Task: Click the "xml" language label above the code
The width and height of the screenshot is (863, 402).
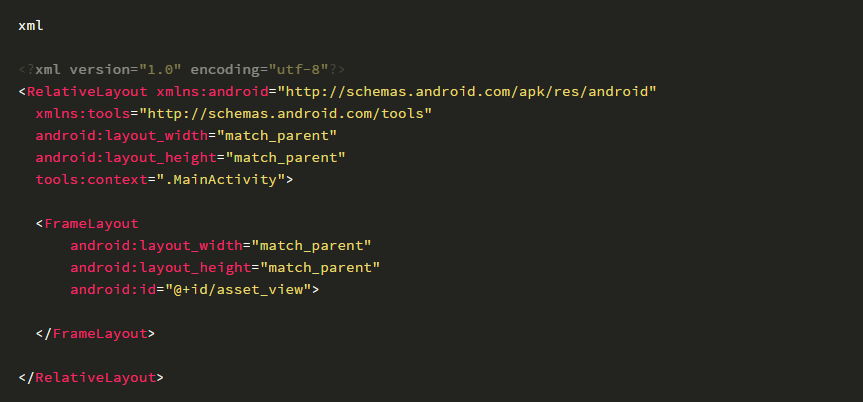Action: point(30,25)
